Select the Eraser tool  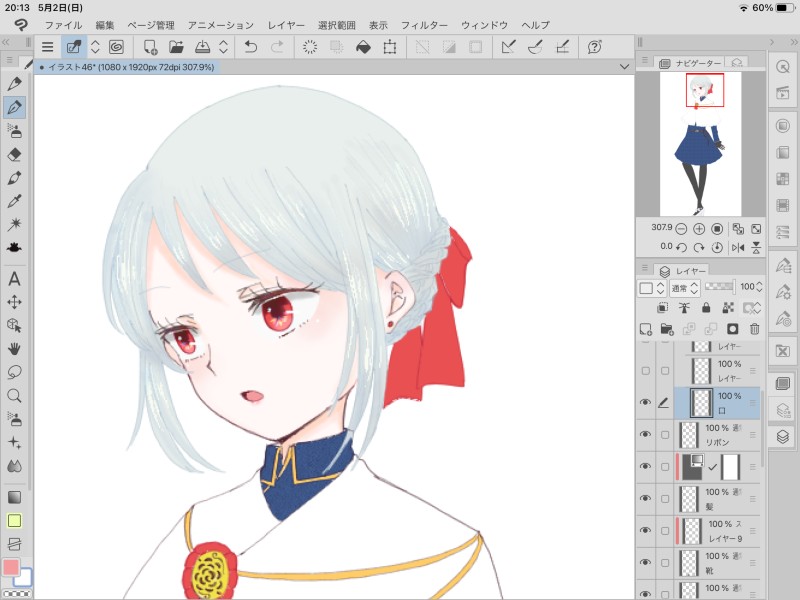[x=14, y=154]
